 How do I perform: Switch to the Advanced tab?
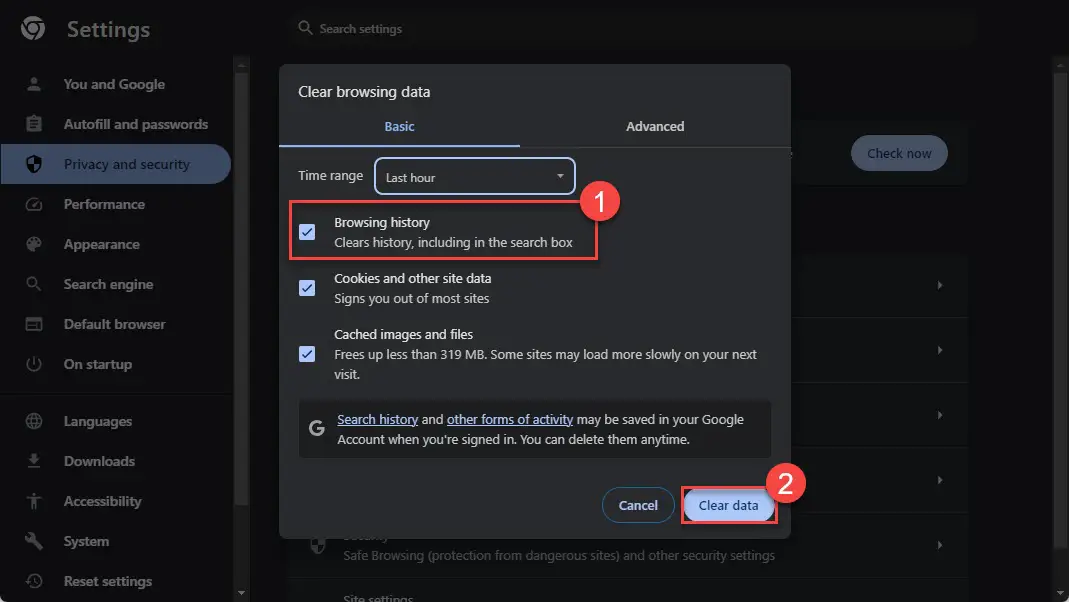(654, 126)
